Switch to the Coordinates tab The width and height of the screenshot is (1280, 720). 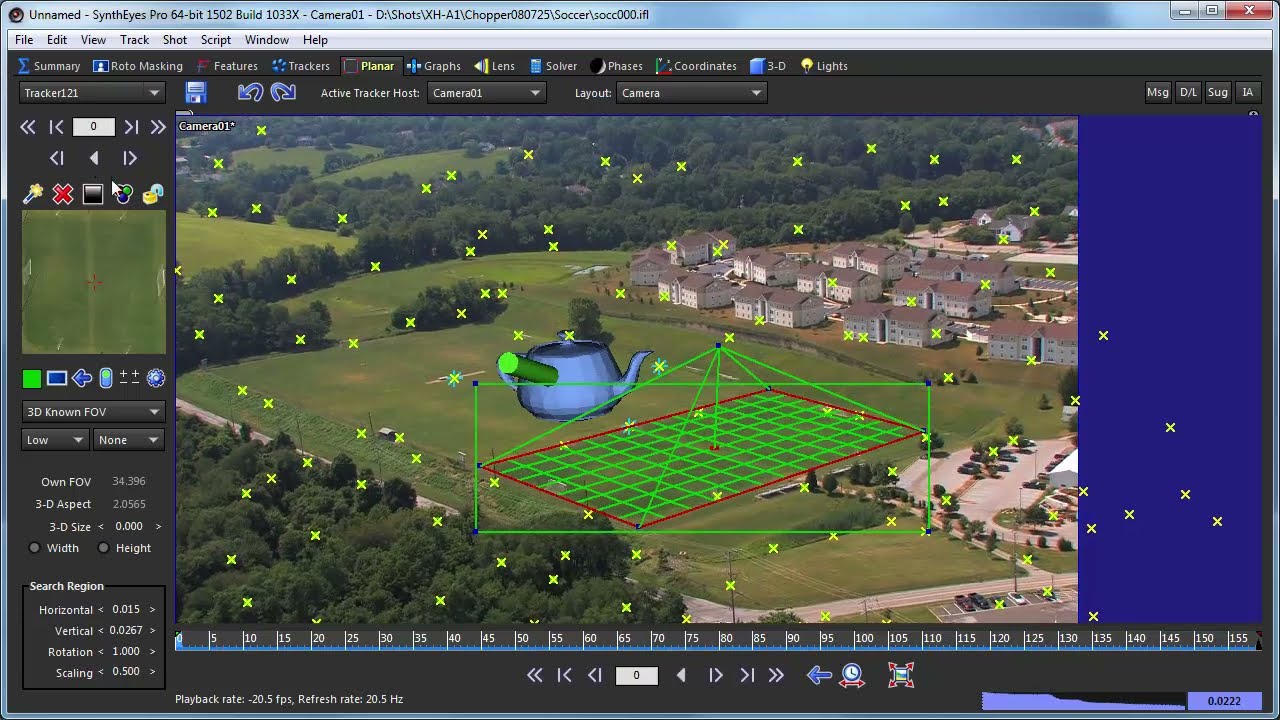[697, 66]
